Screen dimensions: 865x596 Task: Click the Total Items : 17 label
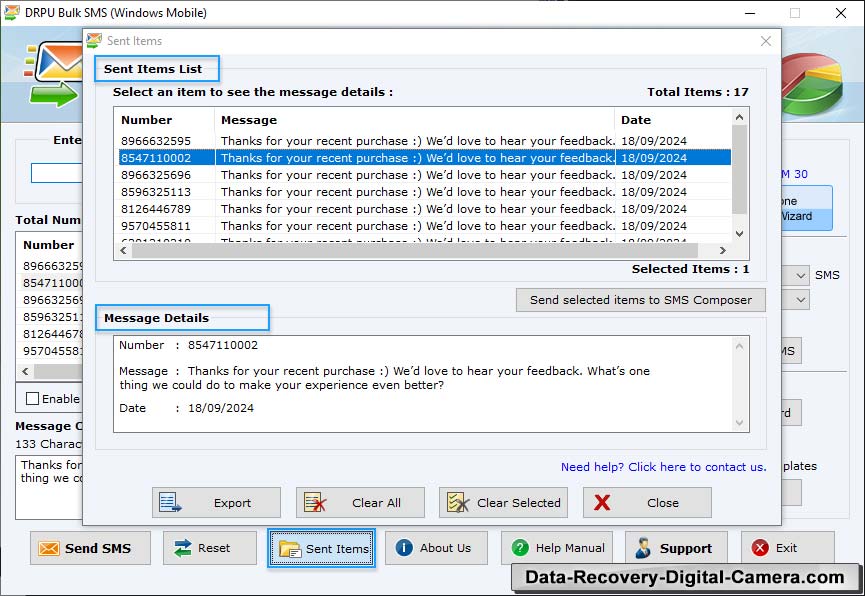[x=698, y=92]
